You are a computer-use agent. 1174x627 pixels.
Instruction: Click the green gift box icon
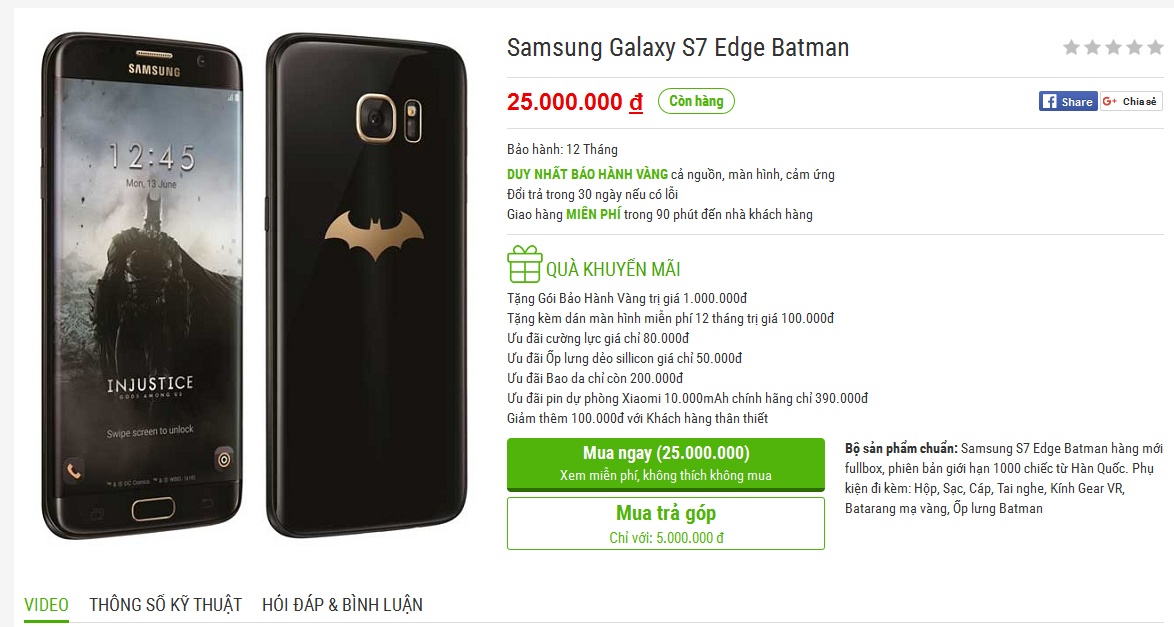click(523, 266)
